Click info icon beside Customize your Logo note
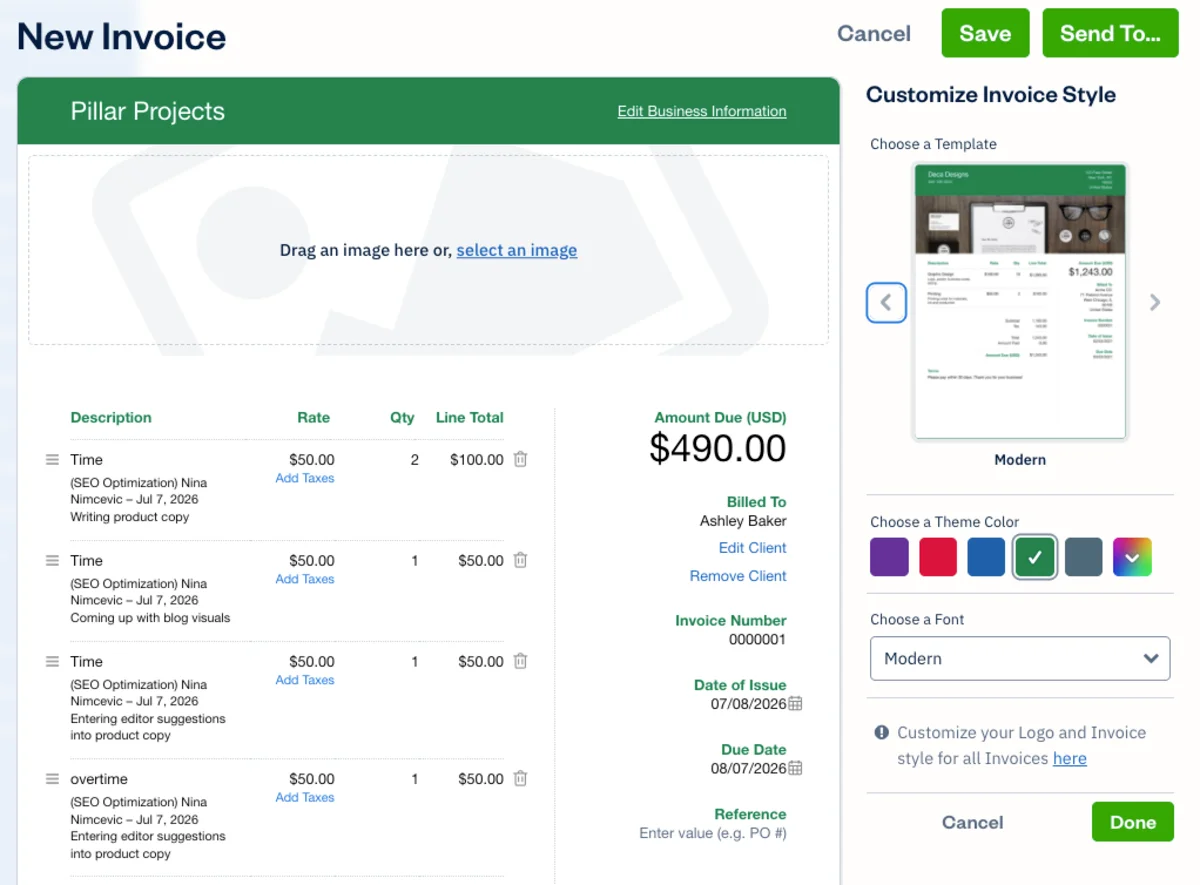The width and height of the screenshot is (1200, 885). [x=881, y=732]
